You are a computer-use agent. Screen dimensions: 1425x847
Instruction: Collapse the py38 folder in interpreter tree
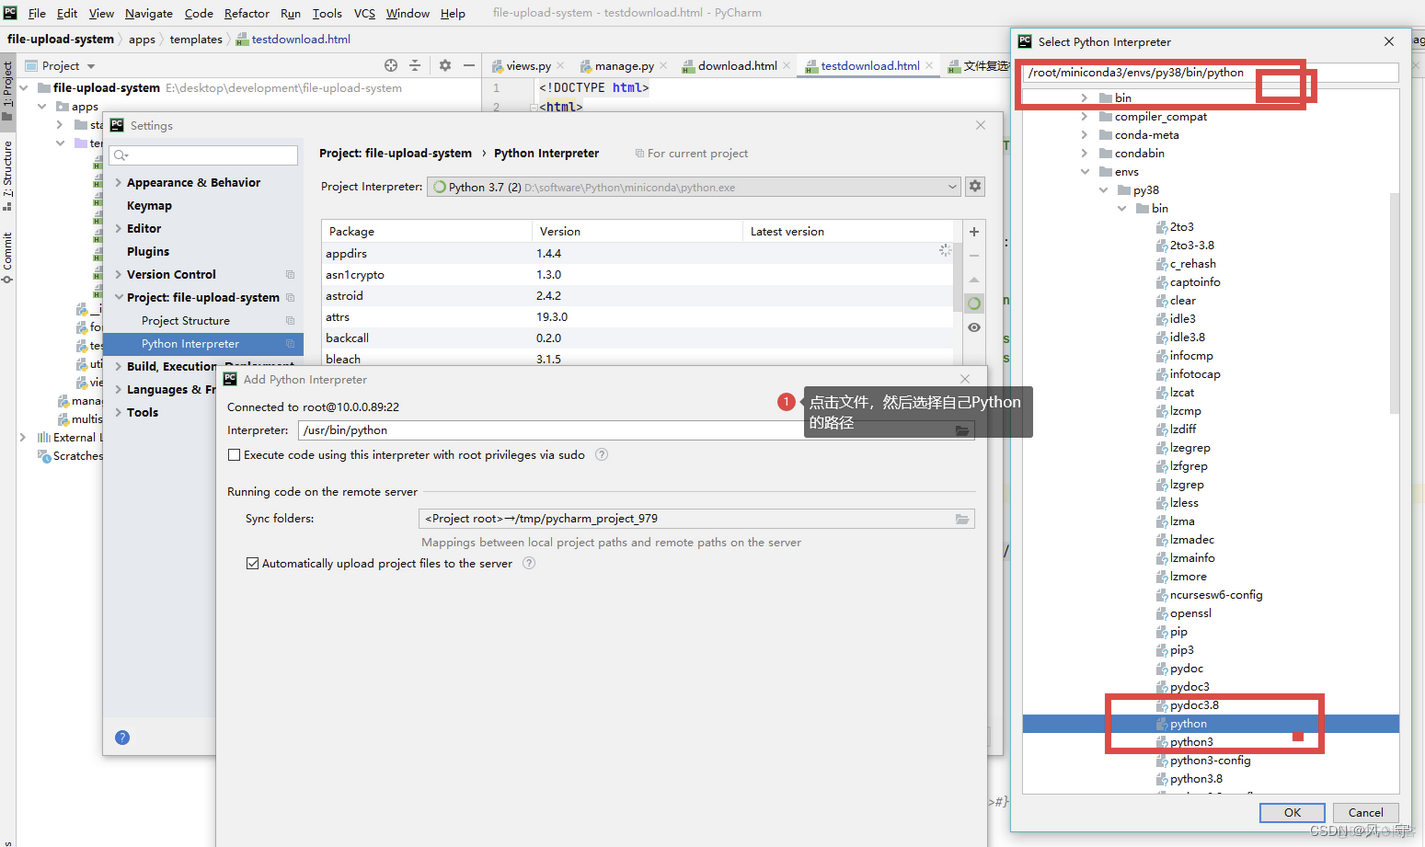coord(1104,190)
